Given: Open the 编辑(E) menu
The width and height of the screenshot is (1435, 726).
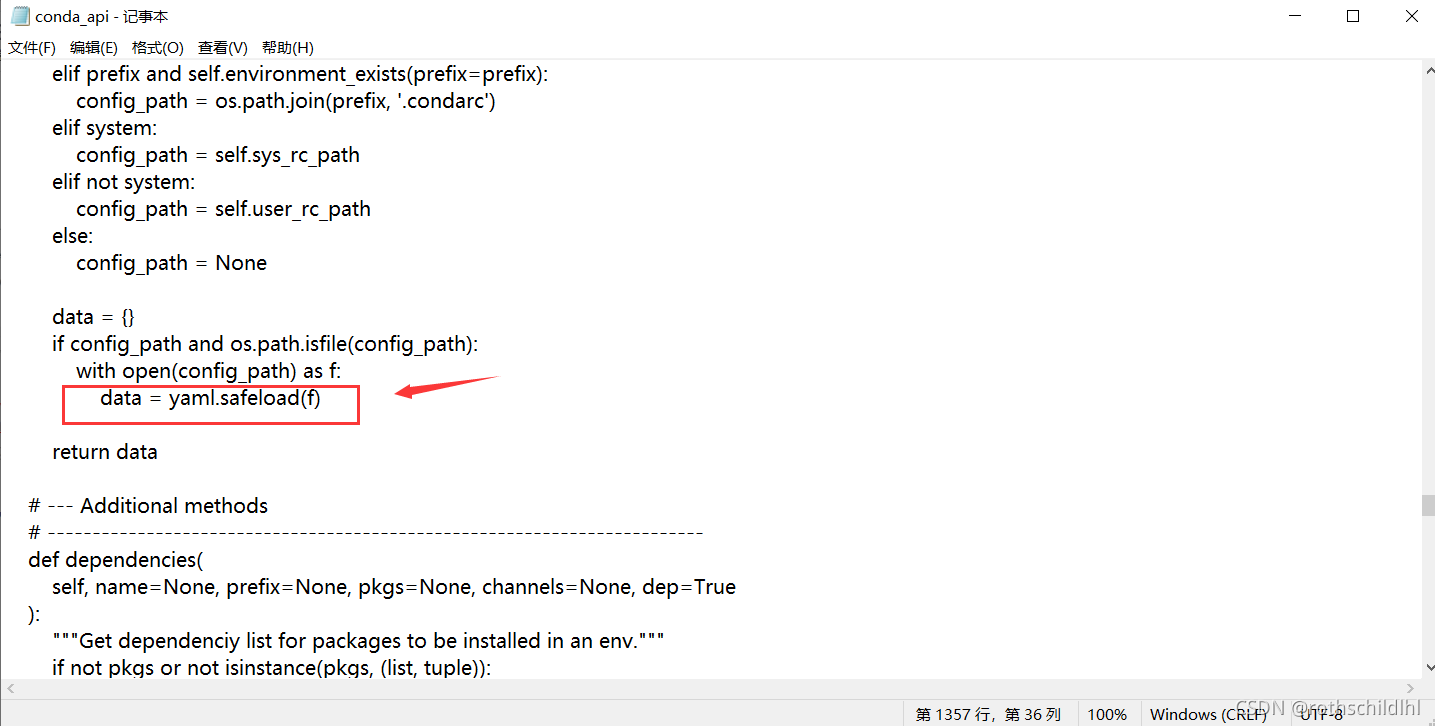Looking at the screenshot, I should pos(94,47).
